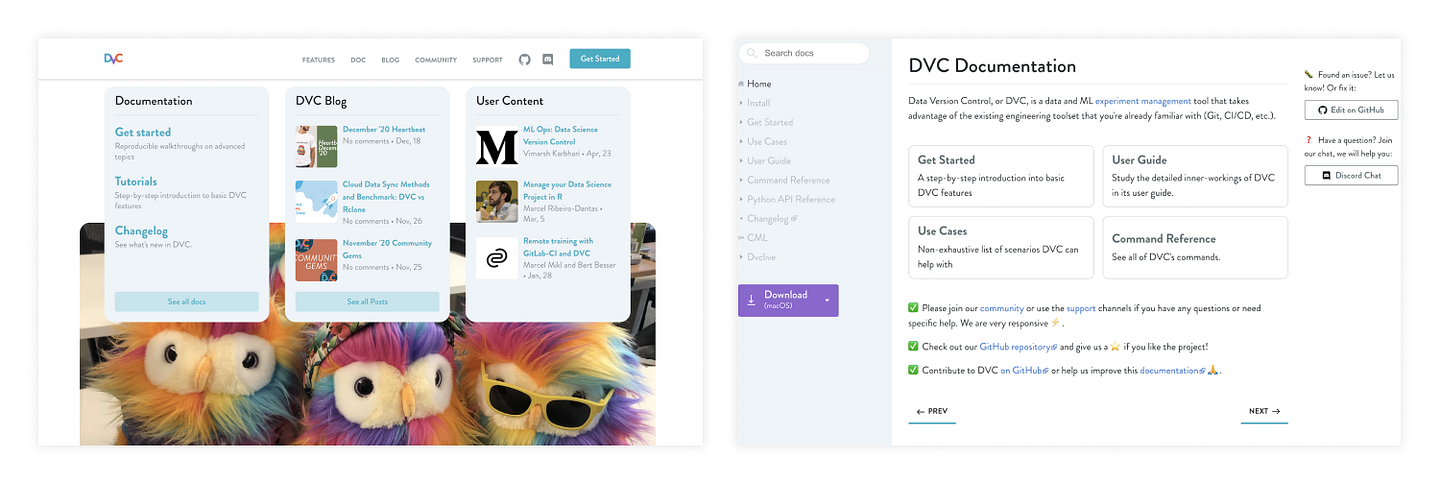1440x484 pixels.
Task: Click the DVC logo in the site header
Action: point(113,59)
